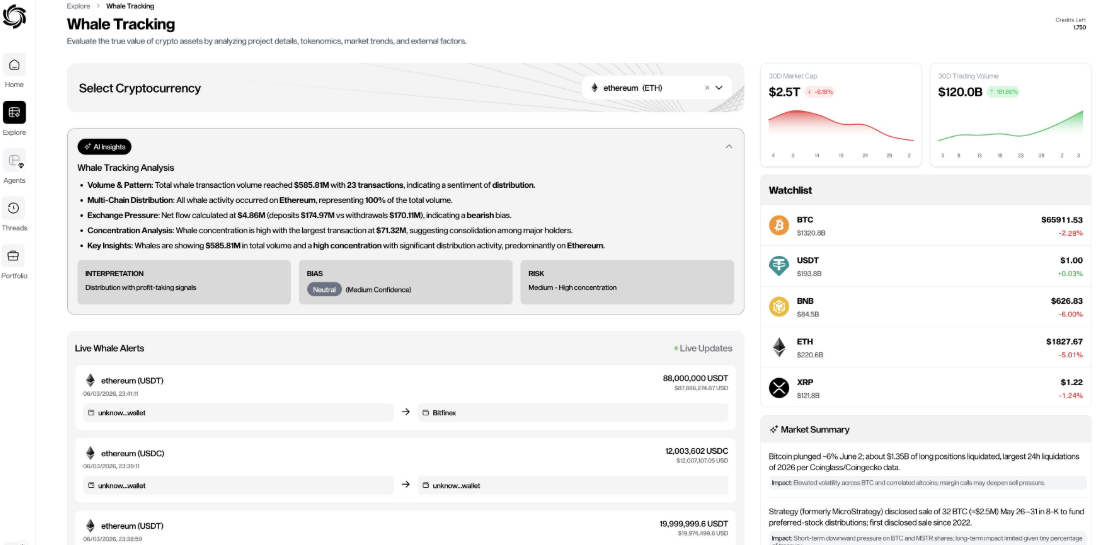Open the Agents sidebar icon
This screenshot has height=545, width=1119.
tap(14, 161)
